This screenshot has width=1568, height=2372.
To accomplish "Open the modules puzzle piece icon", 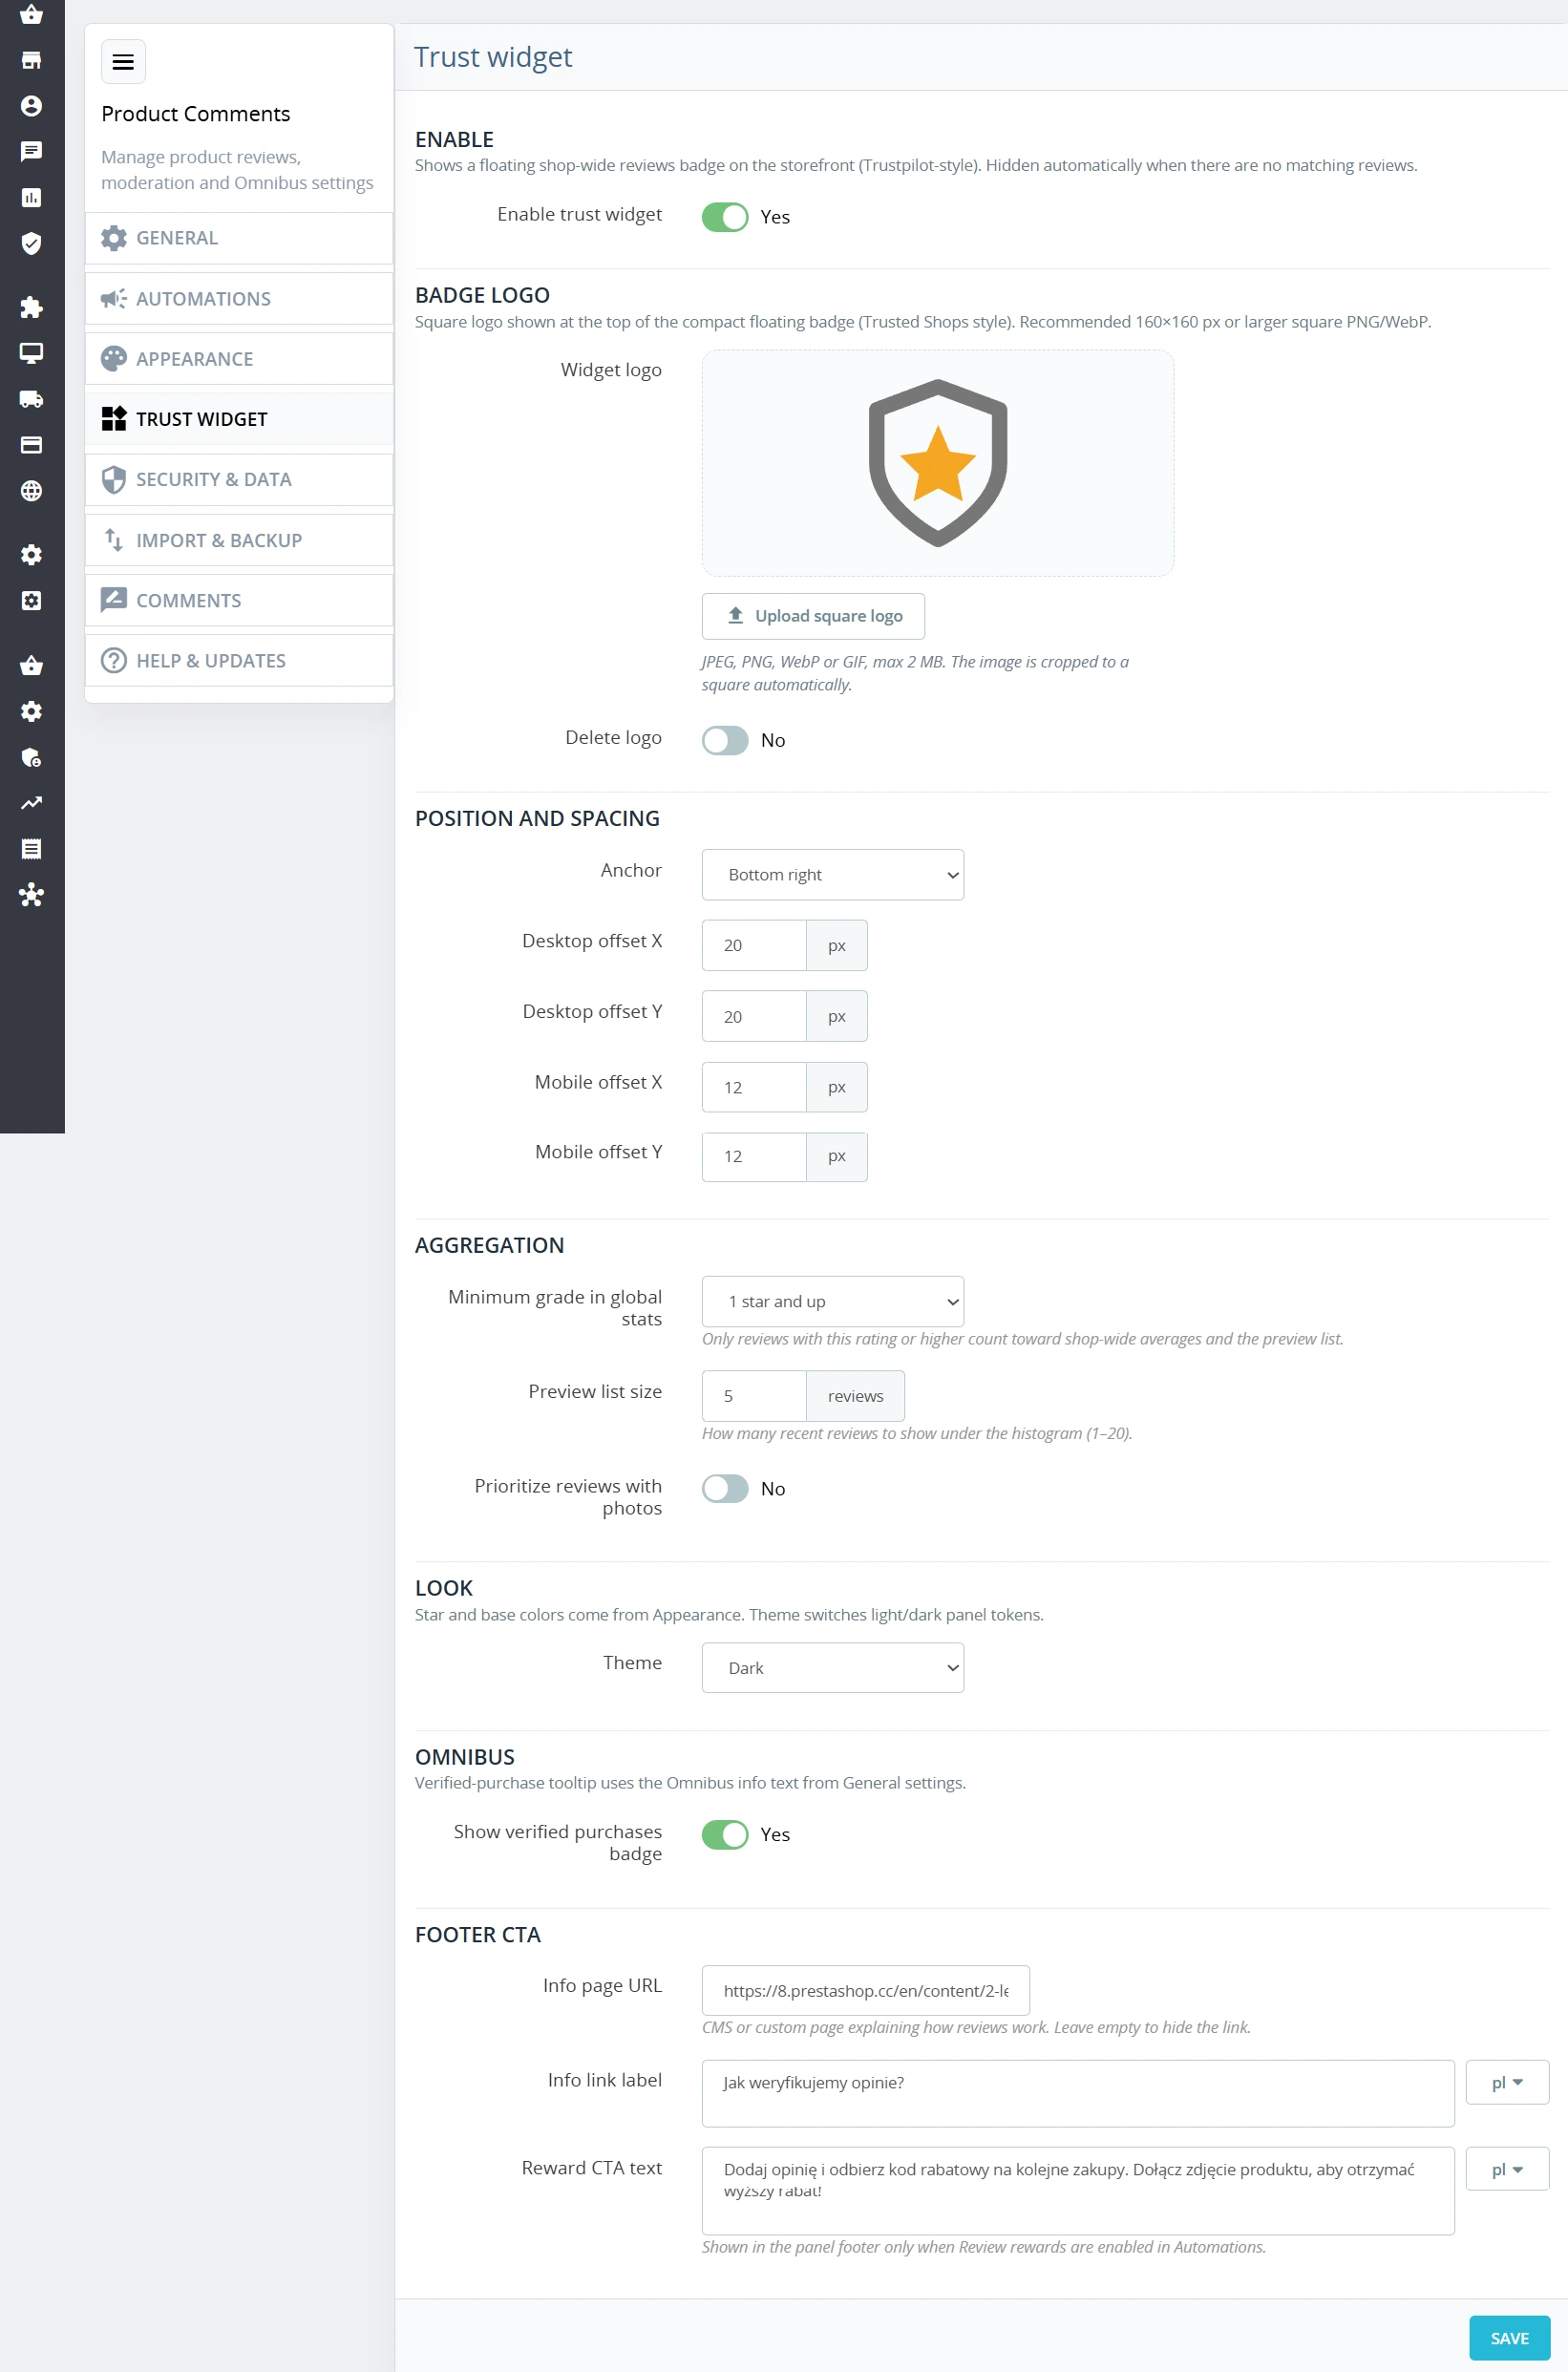I will (31, 307).
